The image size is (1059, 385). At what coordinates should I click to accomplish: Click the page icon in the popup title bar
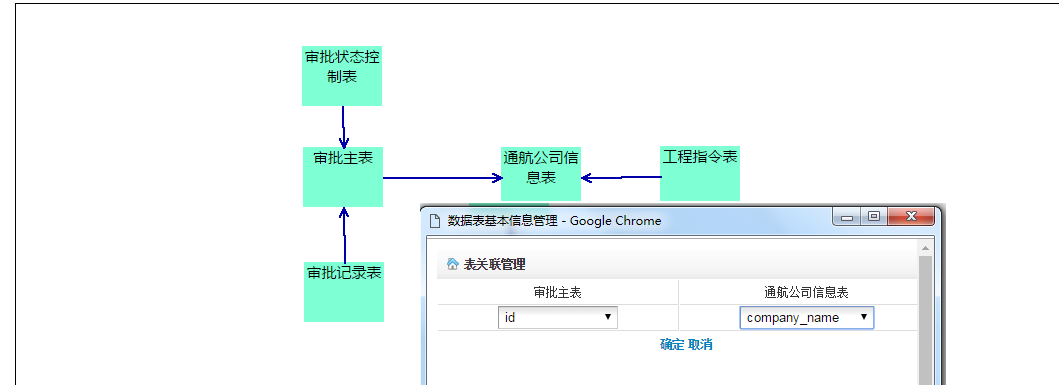click(435, 221)
